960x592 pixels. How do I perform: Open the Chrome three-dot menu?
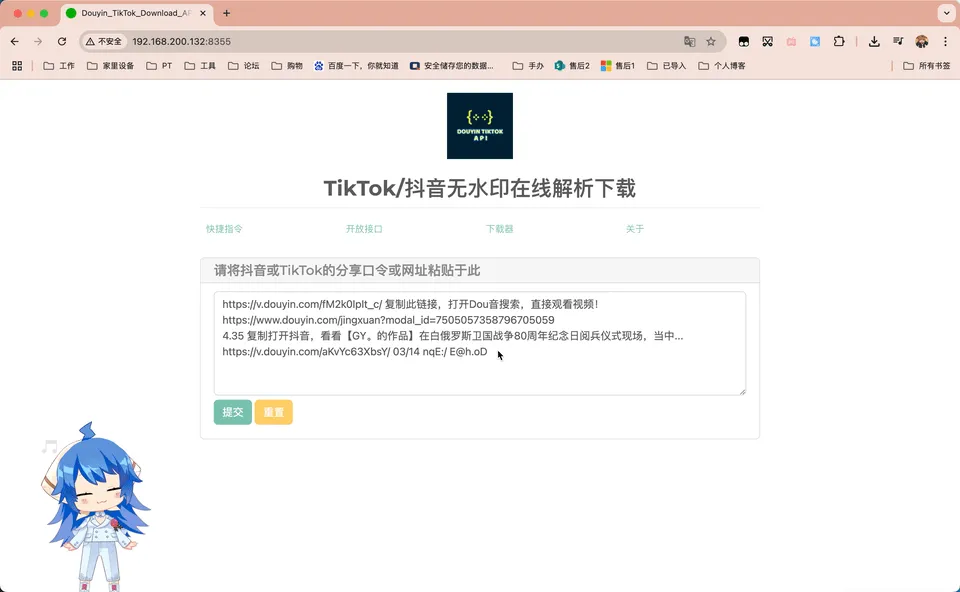(945, 42)
